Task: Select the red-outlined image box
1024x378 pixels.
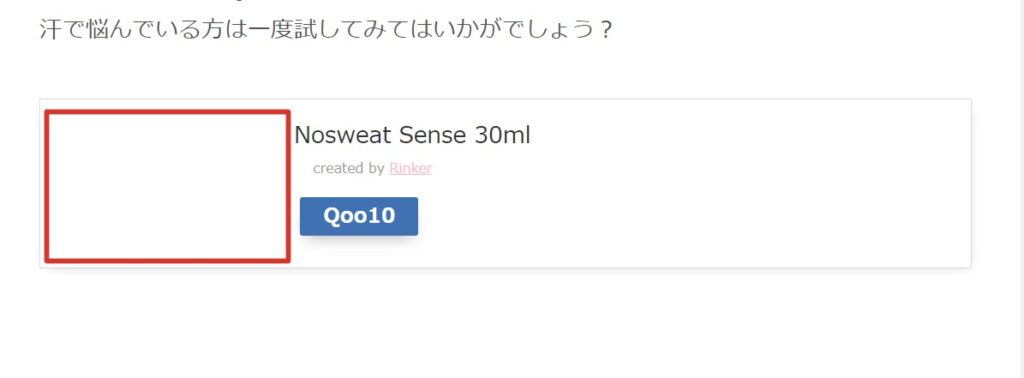Action: pyautogui.click(x=167, y=187)
